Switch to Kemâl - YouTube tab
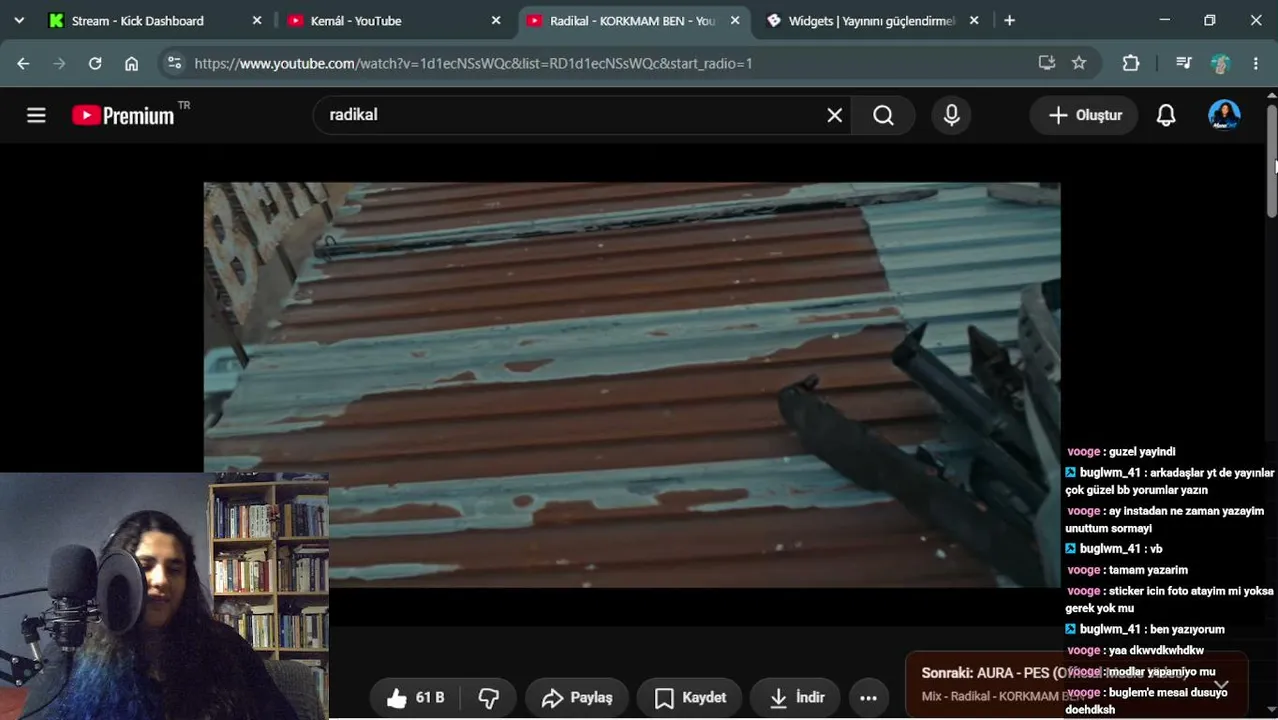This screenshot has width=1278, height=720. tap(356, 20)
